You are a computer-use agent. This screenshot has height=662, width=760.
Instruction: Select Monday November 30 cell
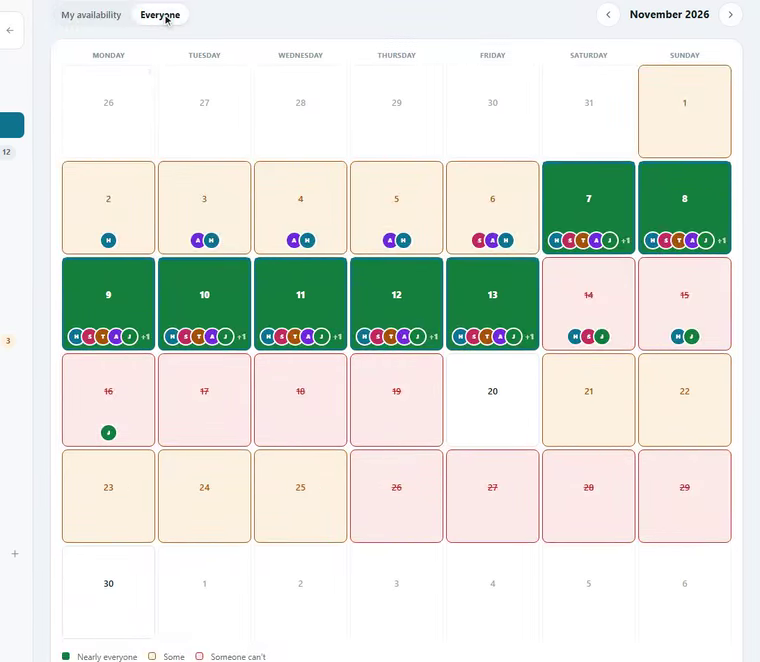pos(109,592)
